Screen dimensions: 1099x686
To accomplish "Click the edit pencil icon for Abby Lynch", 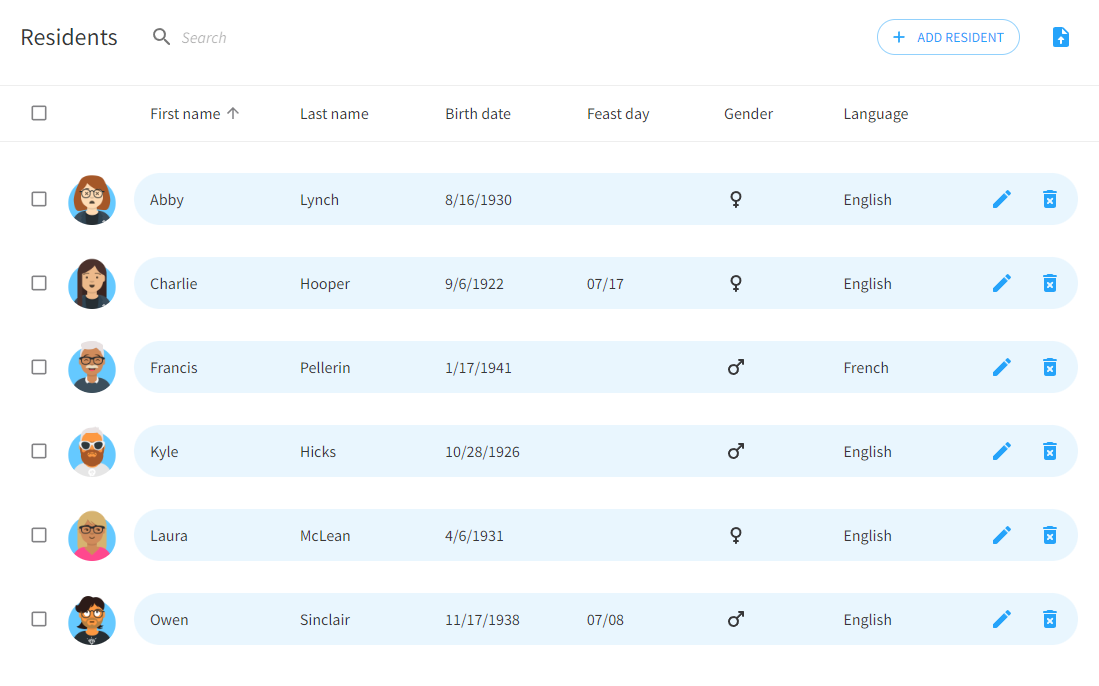I will (x=1001, y=199).
